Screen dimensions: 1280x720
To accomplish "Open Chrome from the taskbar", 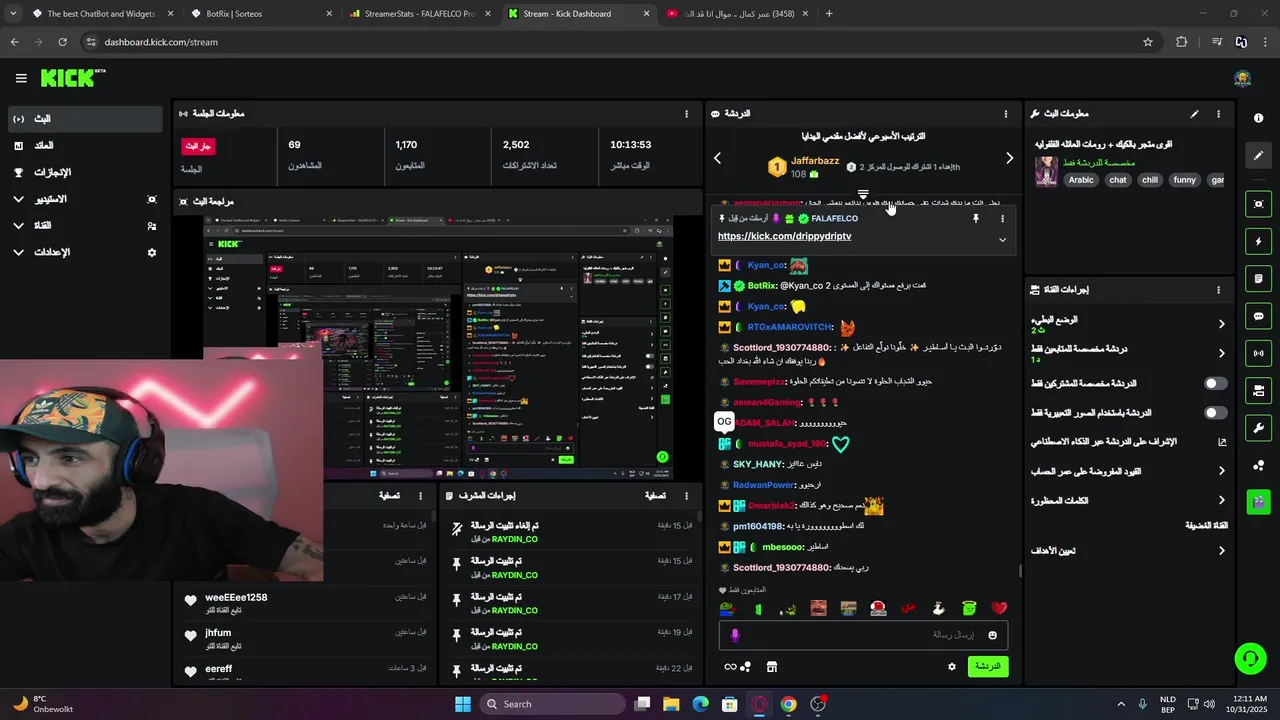I will (789, 704).
